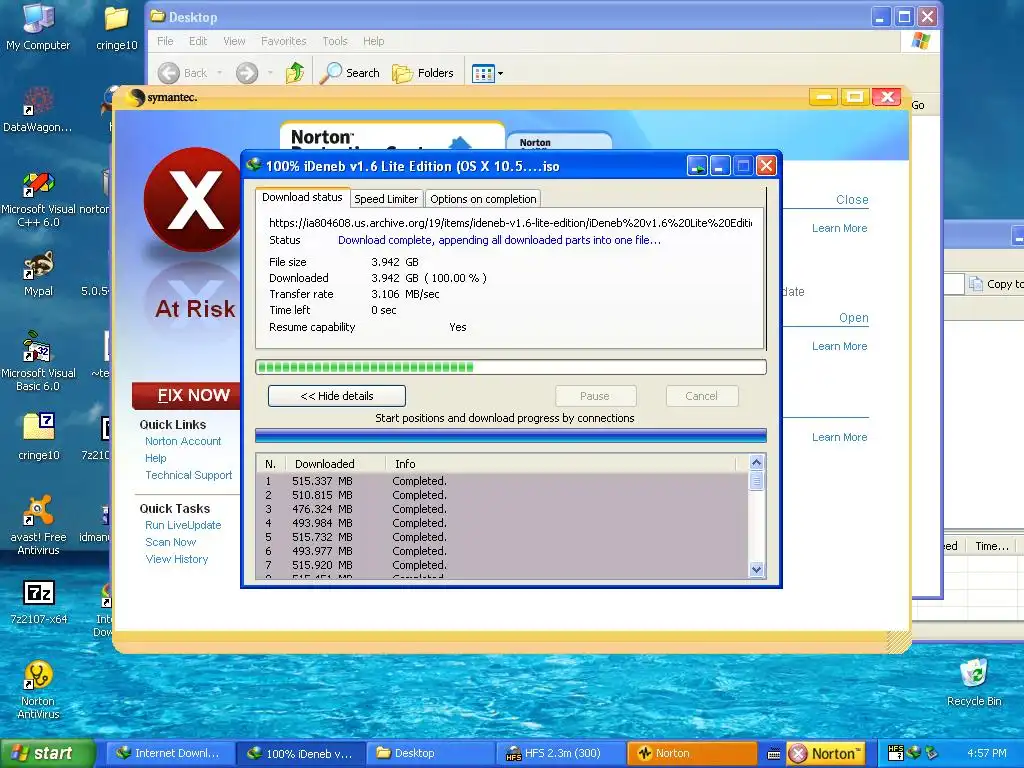Open the Norton Account link
Image resolution: width=1024 pixels, height=768 pixels.
coord(183,441)
